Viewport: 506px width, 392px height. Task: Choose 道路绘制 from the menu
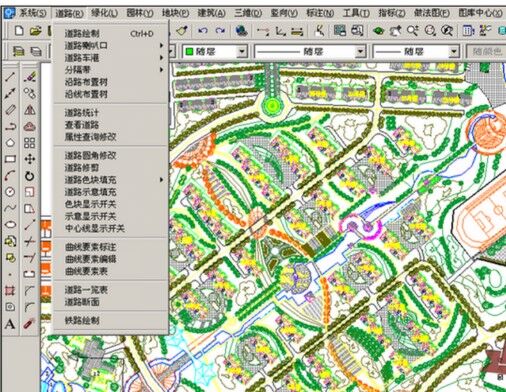111,33
